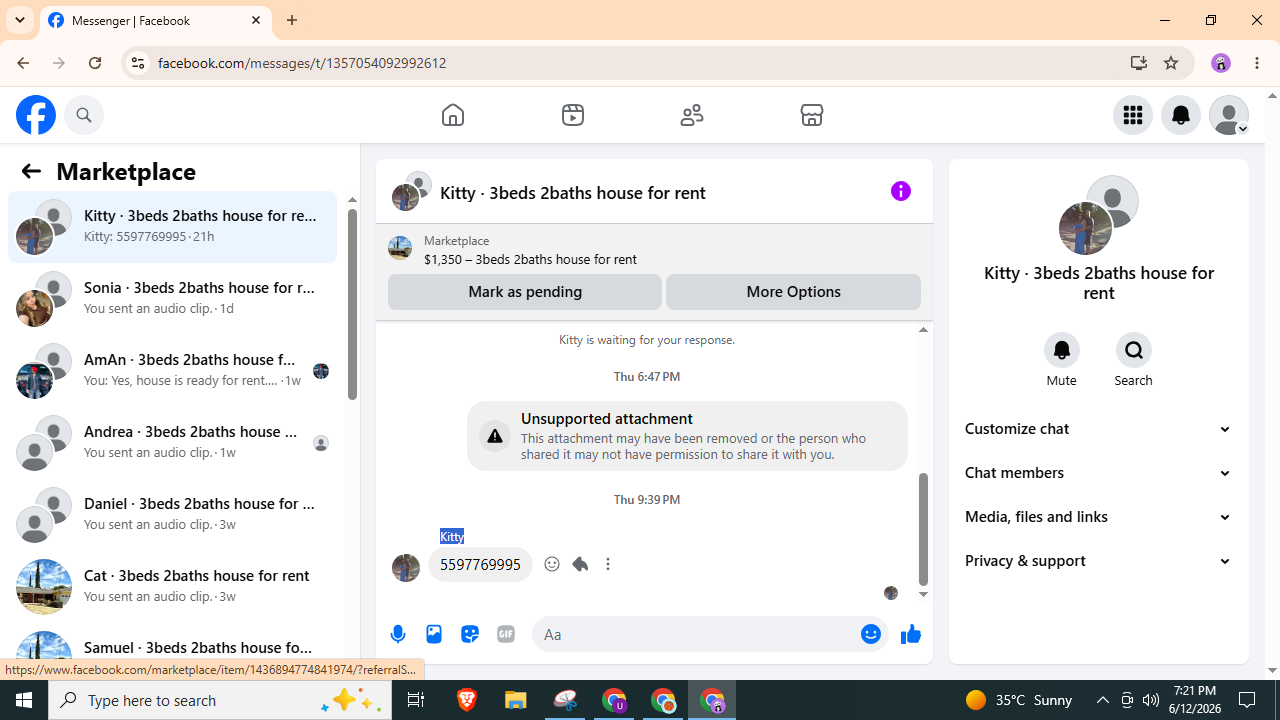
Task: Open Task View on taskbar
Action: click(416, 700)
